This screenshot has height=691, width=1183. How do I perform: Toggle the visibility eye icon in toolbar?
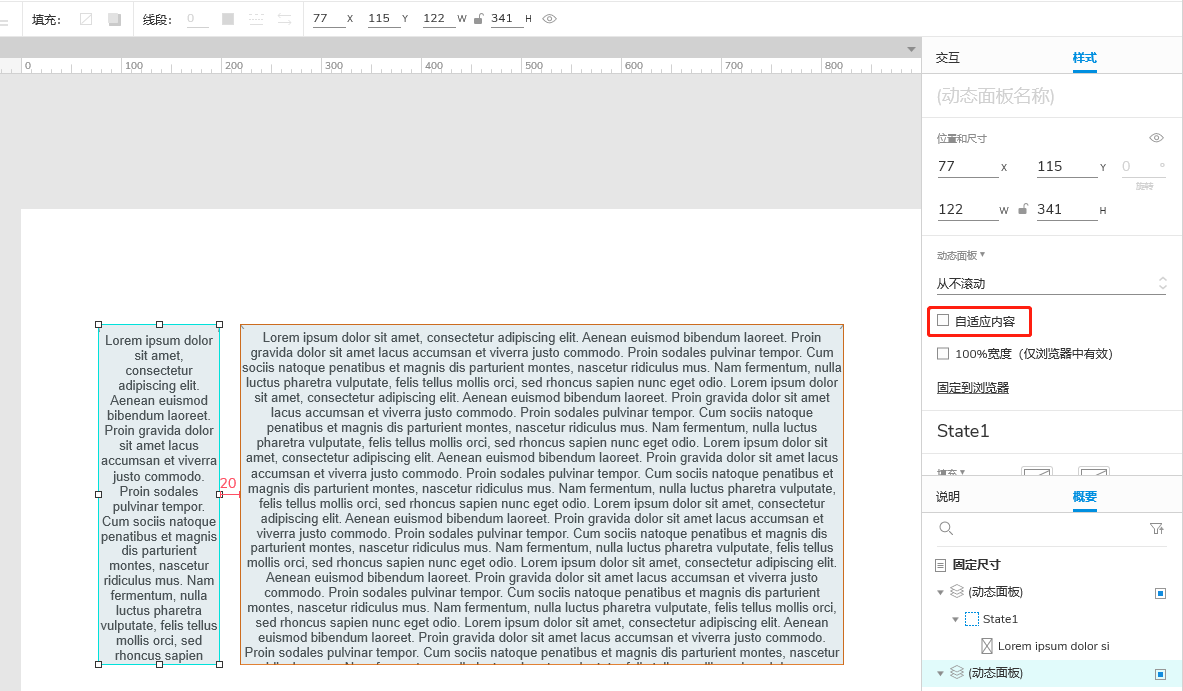[x=550, y=19]
